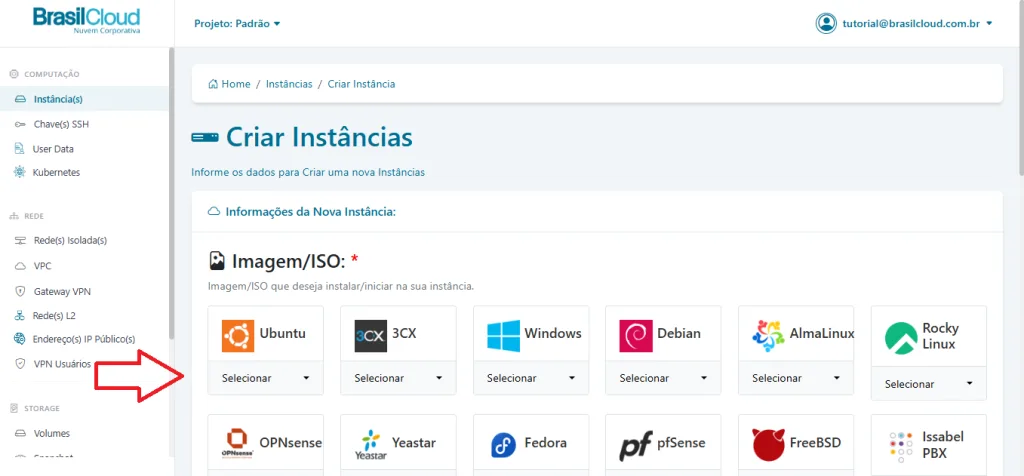Expand the Projeto: Padrão project selector
This screenshot has width=1024, height=476.
(x=237, y=24)
